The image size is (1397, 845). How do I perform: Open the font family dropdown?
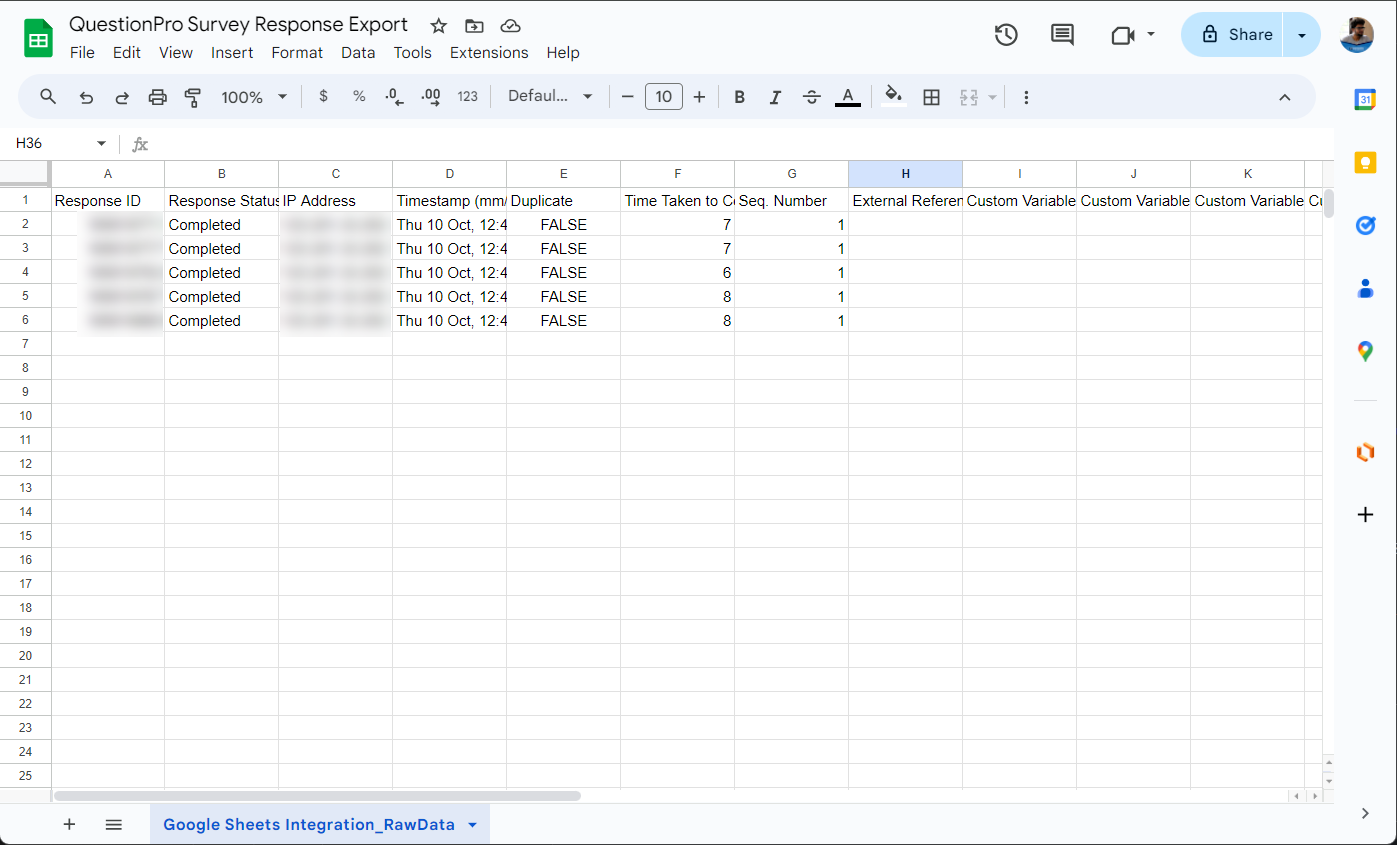point(550,97)
